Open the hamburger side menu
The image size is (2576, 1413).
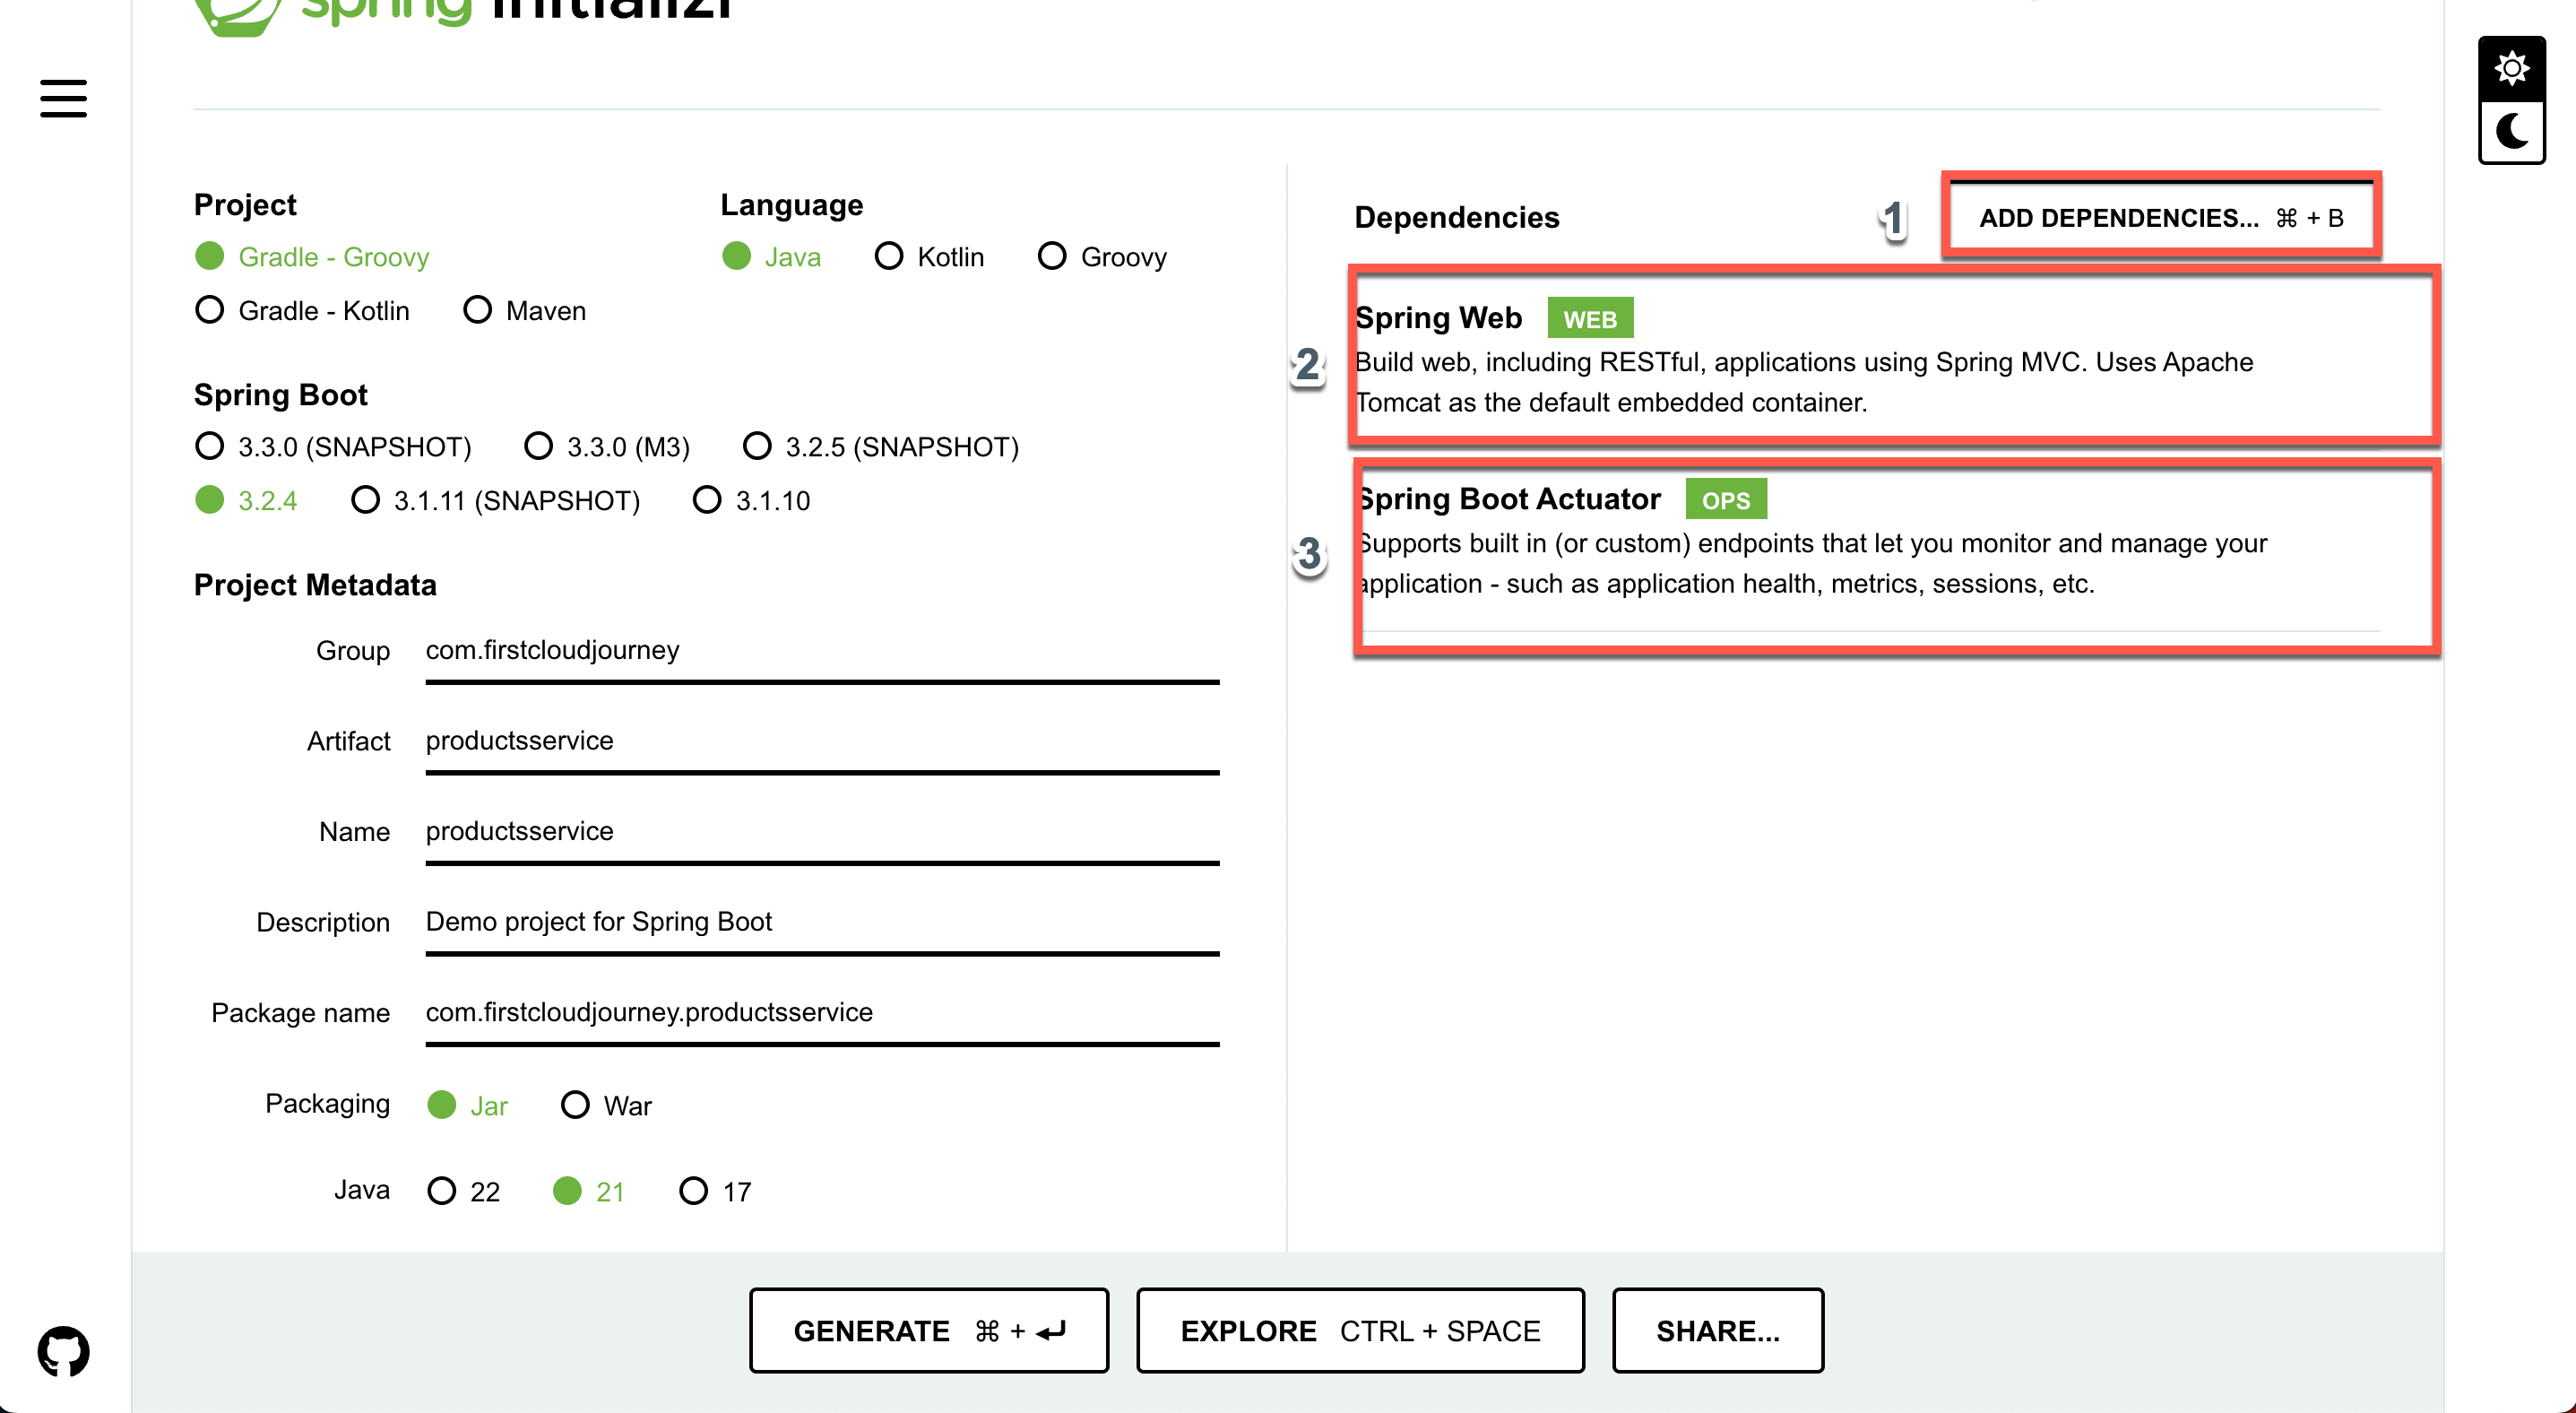[63, 98]
